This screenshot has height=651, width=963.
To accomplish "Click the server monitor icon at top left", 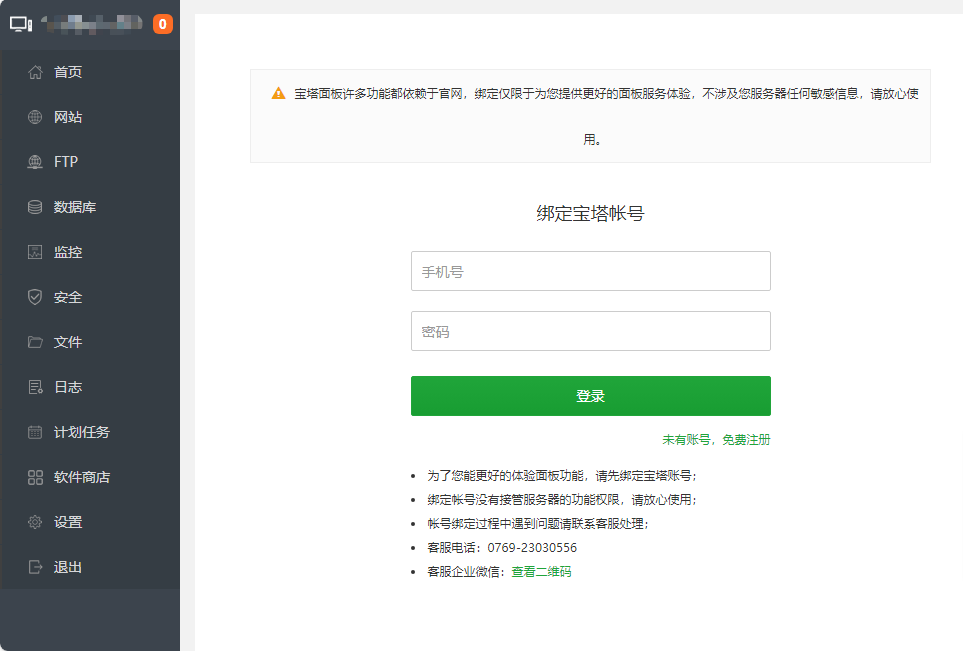I will (21, 24).
